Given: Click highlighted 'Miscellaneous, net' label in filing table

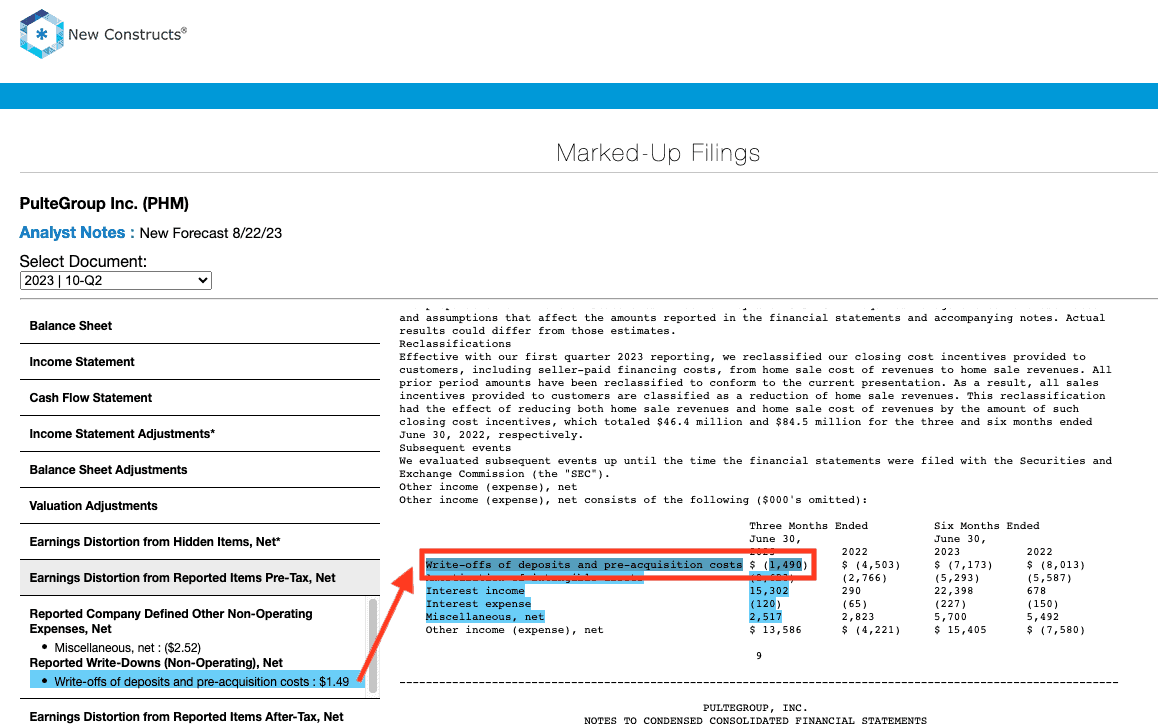Looking at the screenshot, I should [484, 617].
